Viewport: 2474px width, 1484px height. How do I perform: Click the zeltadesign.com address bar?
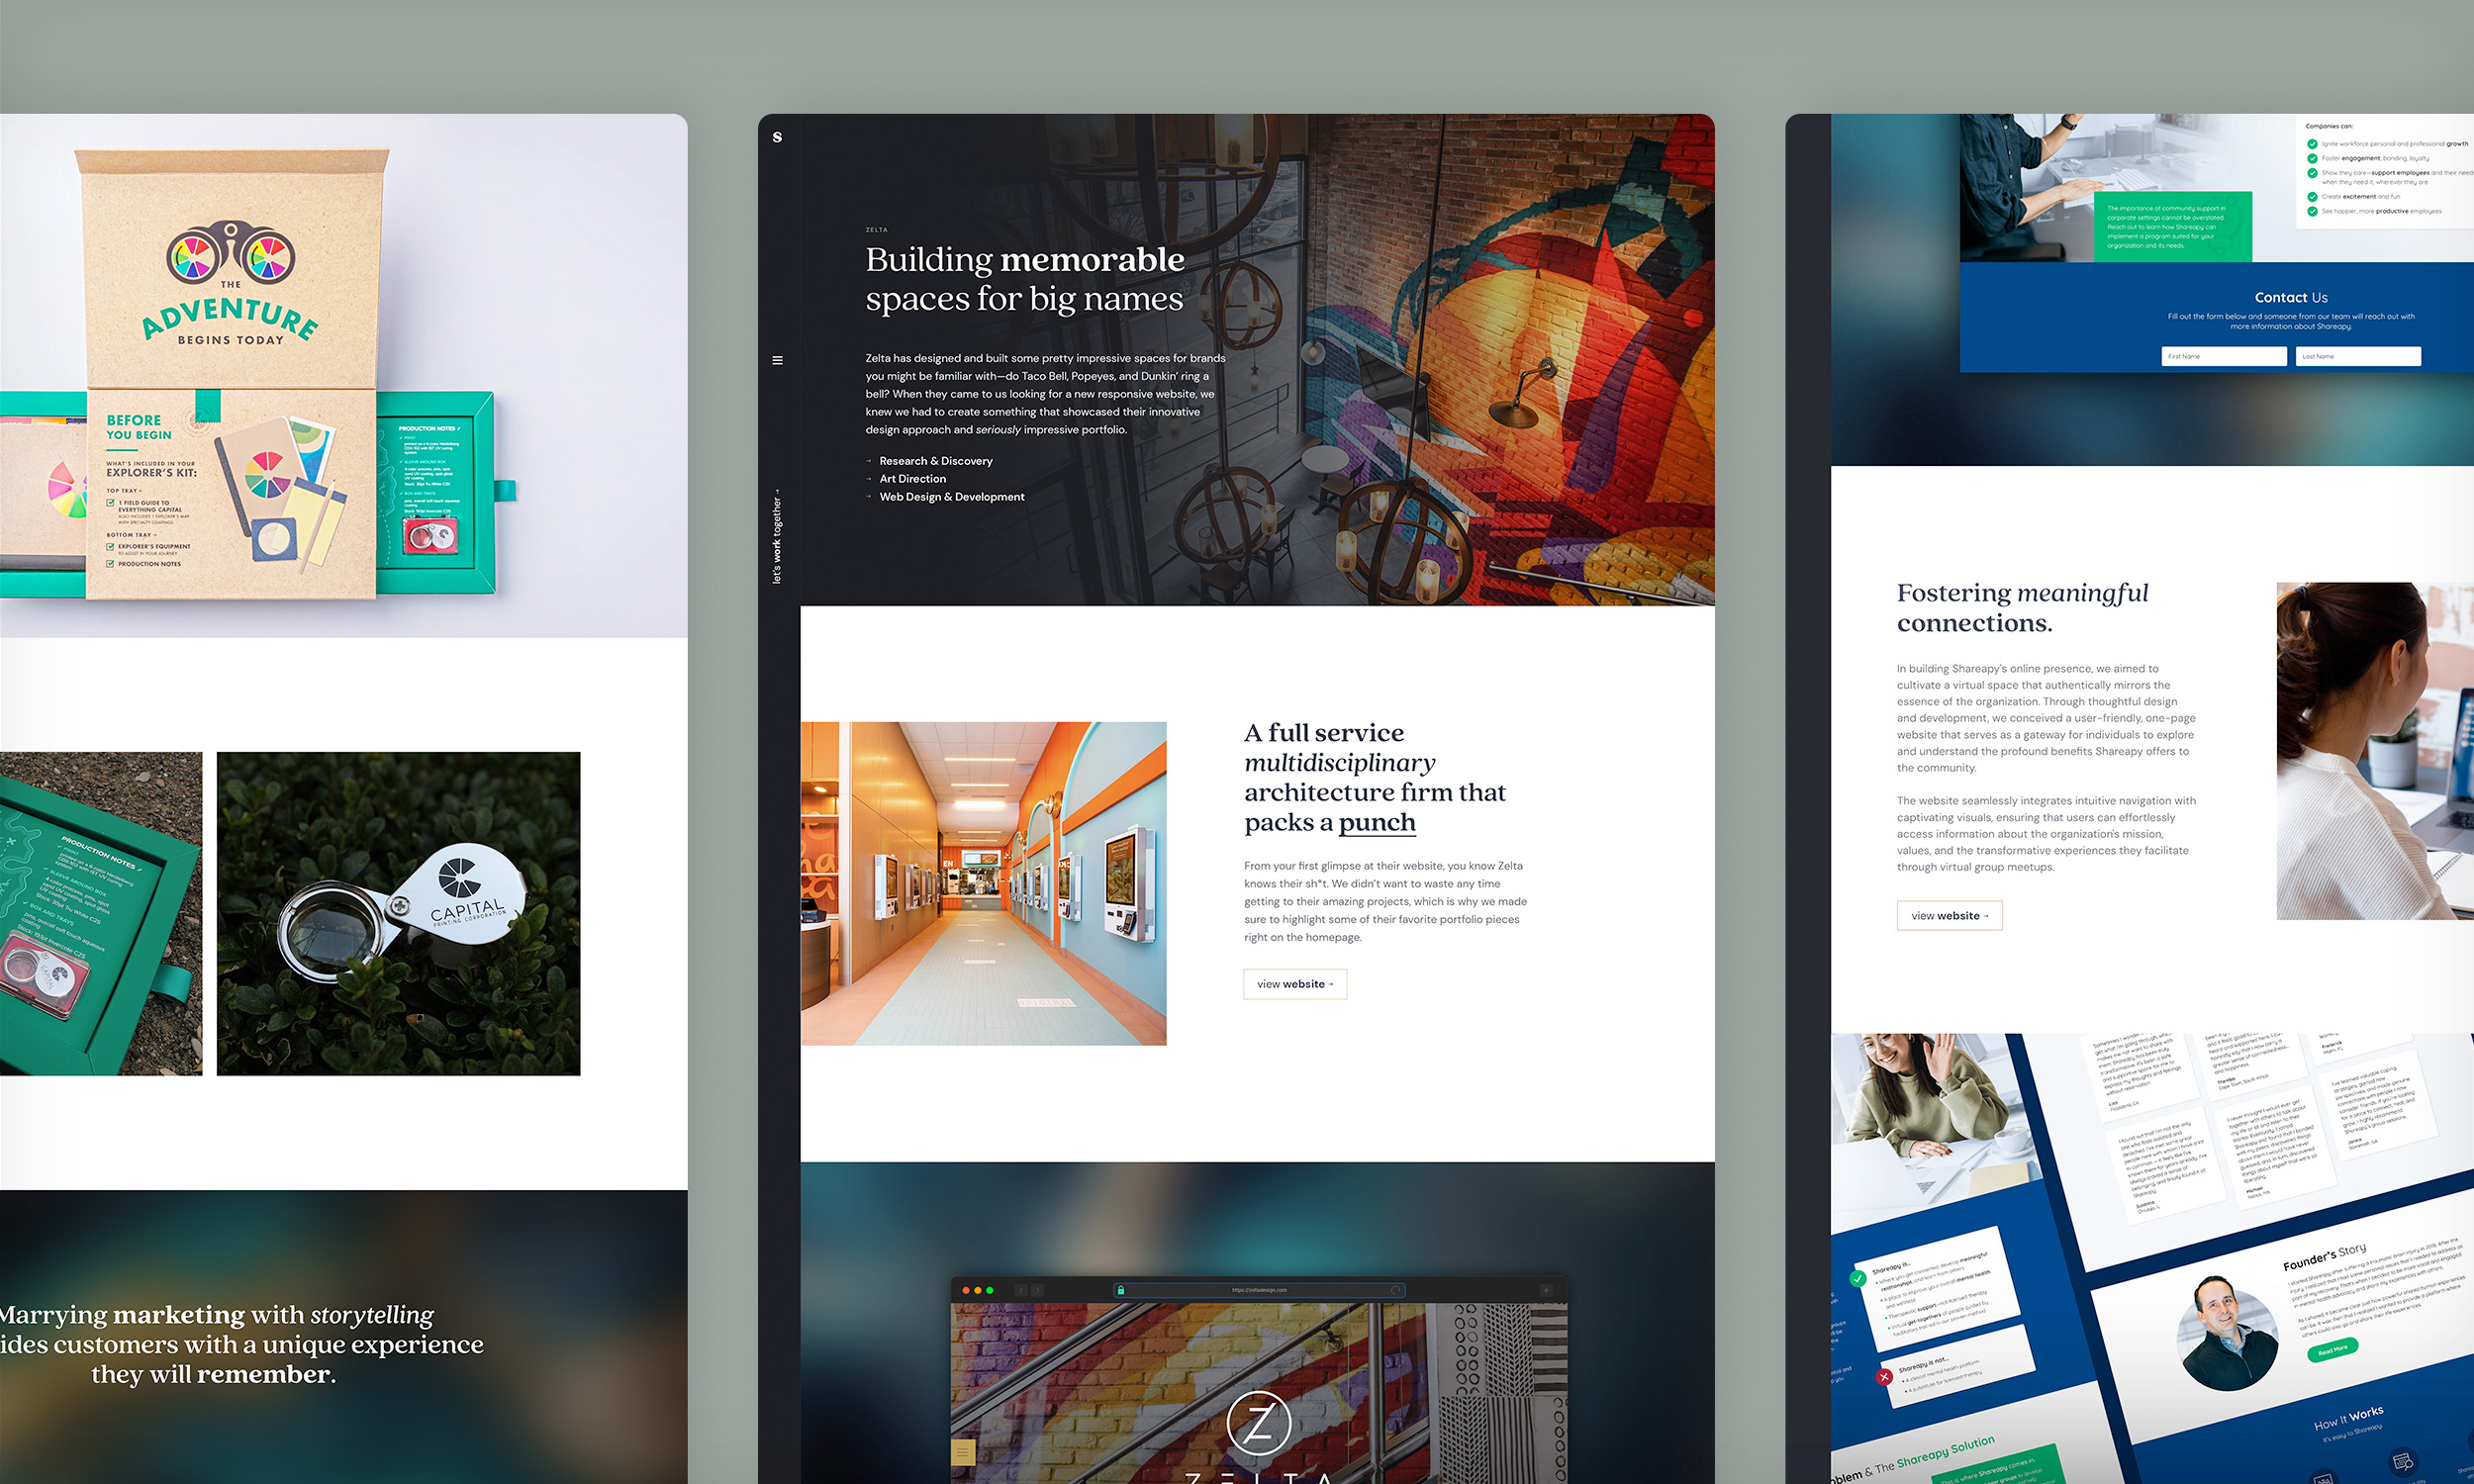click(x=1259, y=1290)
